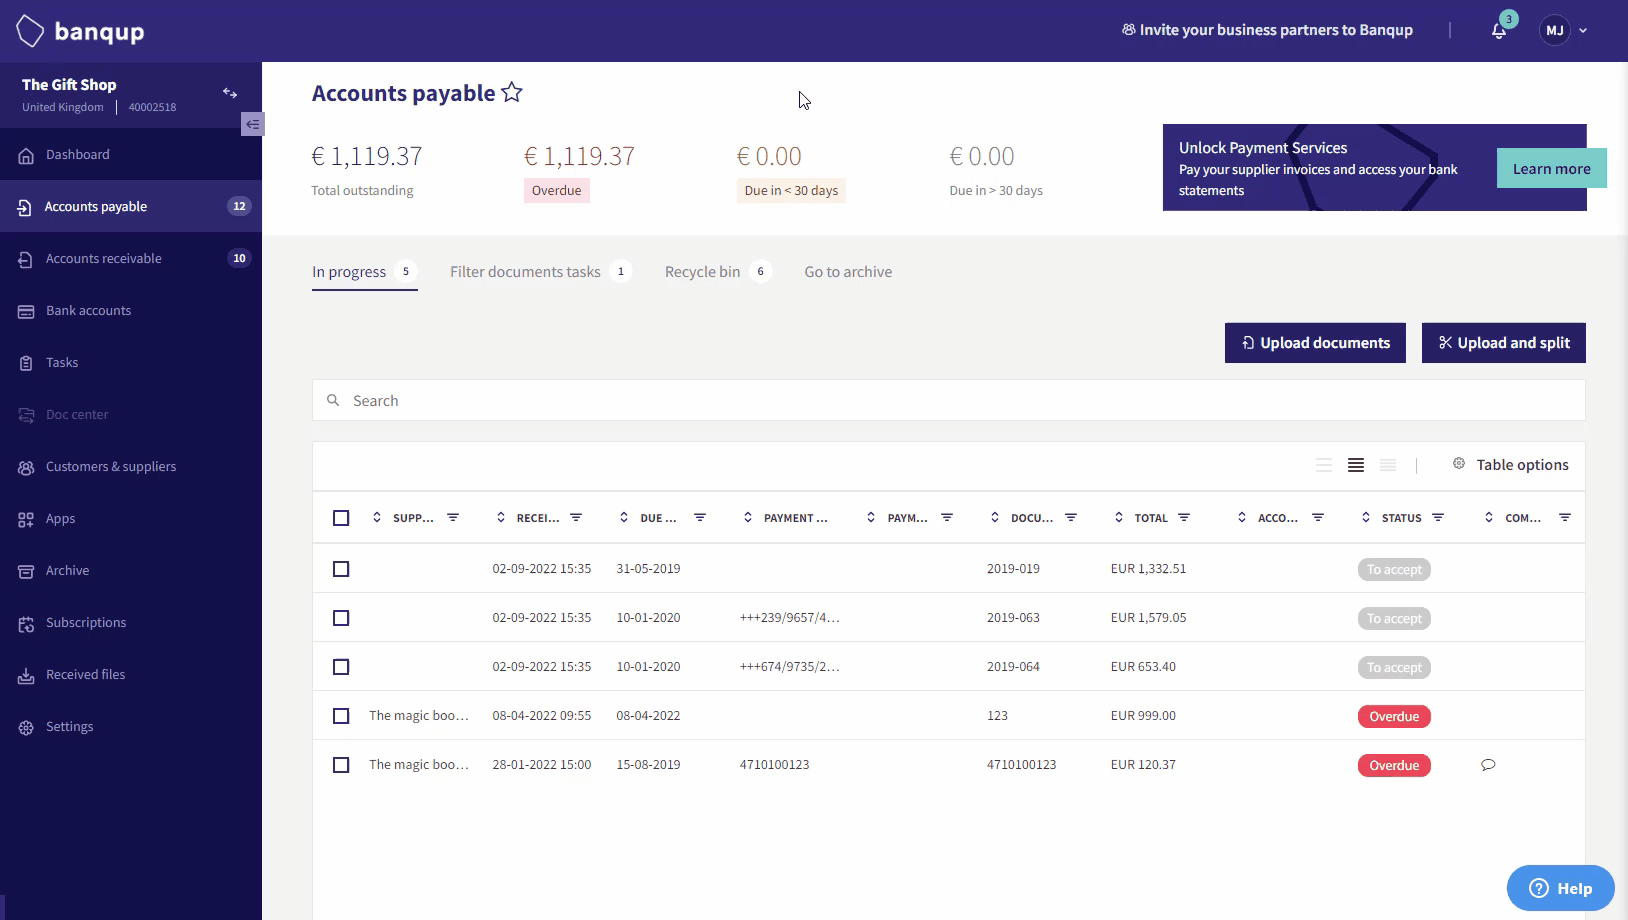Open filter for the DUE... column

tap(700, 517)
